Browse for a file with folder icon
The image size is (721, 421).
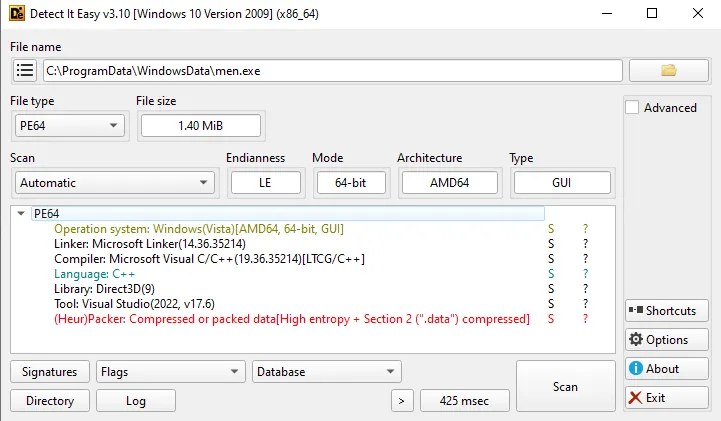(x=669, y=70)
